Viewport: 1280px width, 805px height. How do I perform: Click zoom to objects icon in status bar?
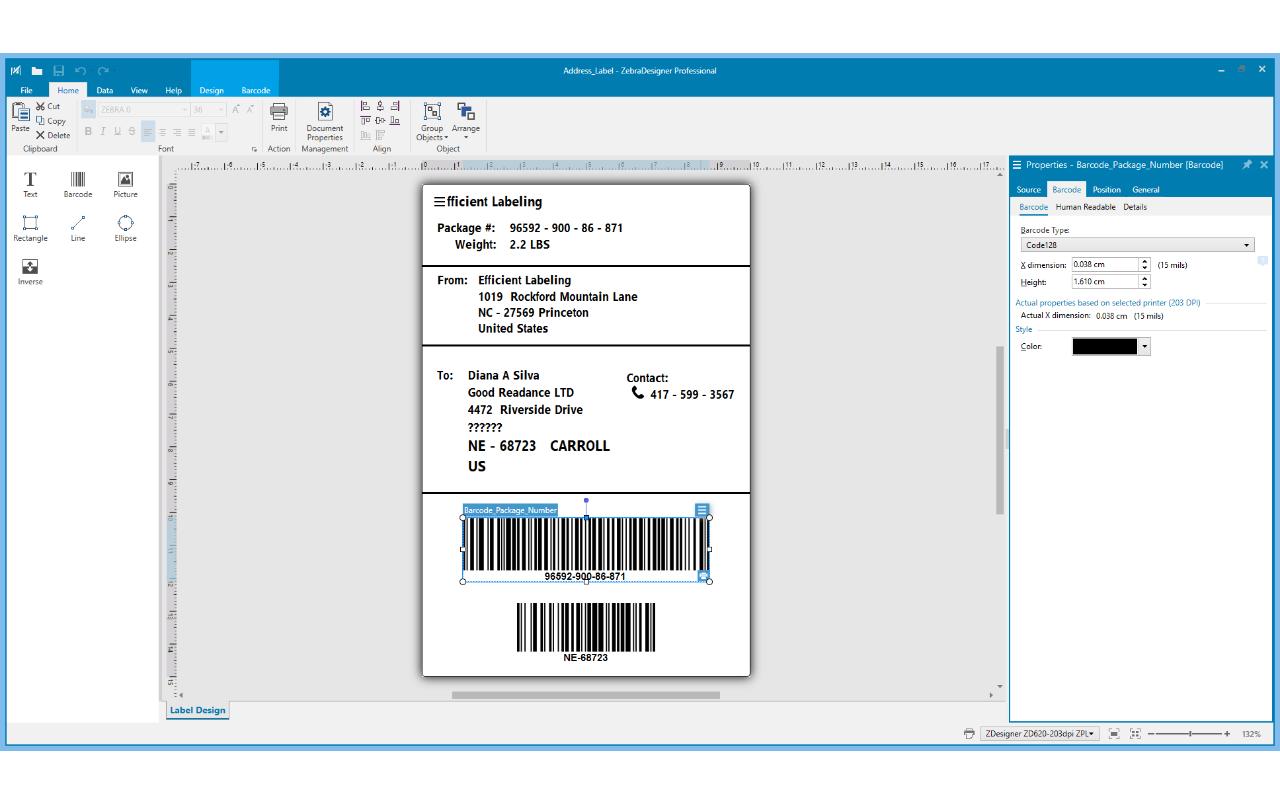click(1135, 734)
